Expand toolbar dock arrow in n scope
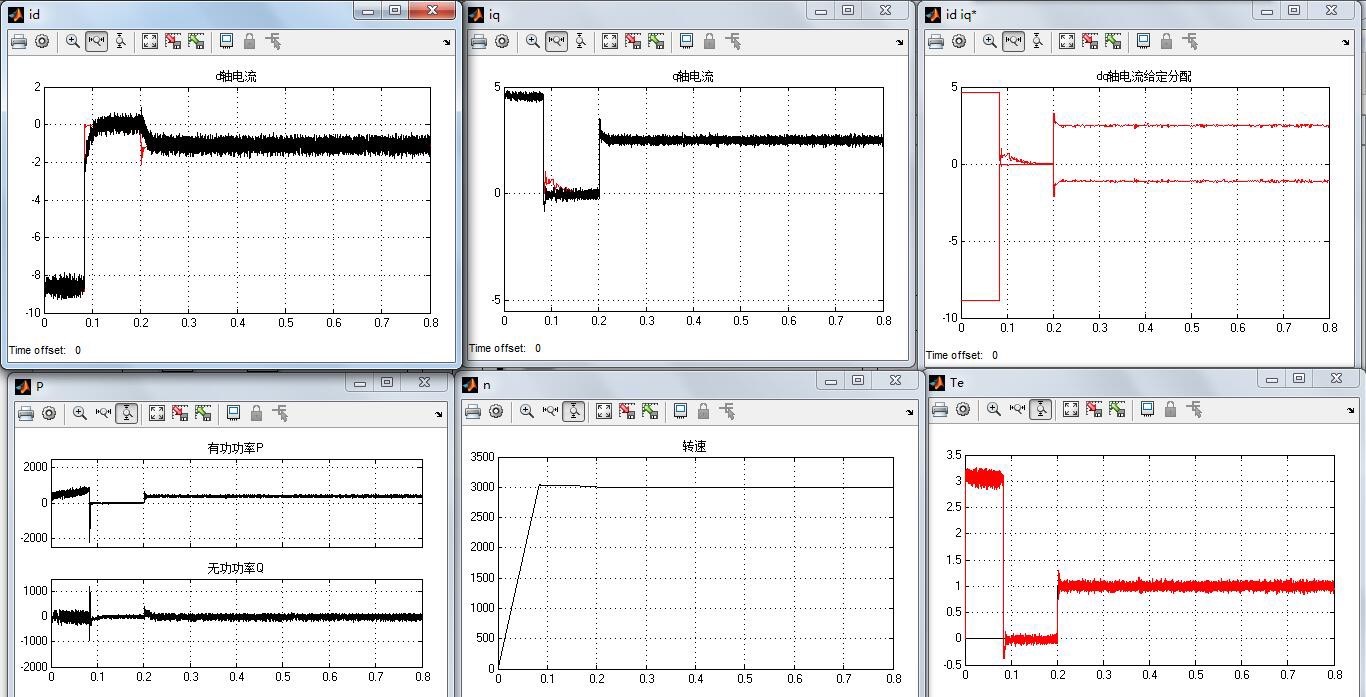This screenshot has width=1366, height=697. [910, 412]
